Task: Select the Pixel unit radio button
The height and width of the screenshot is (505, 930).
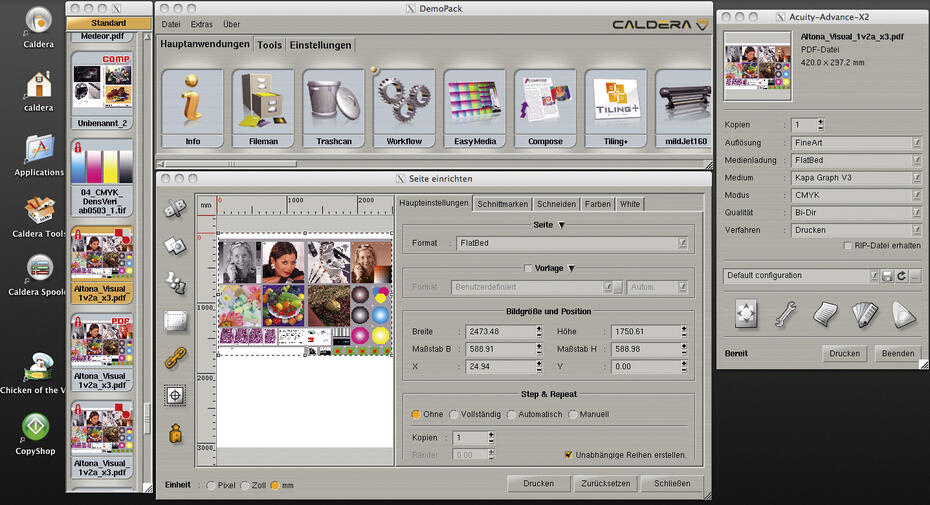Action: tap(211, 485)
